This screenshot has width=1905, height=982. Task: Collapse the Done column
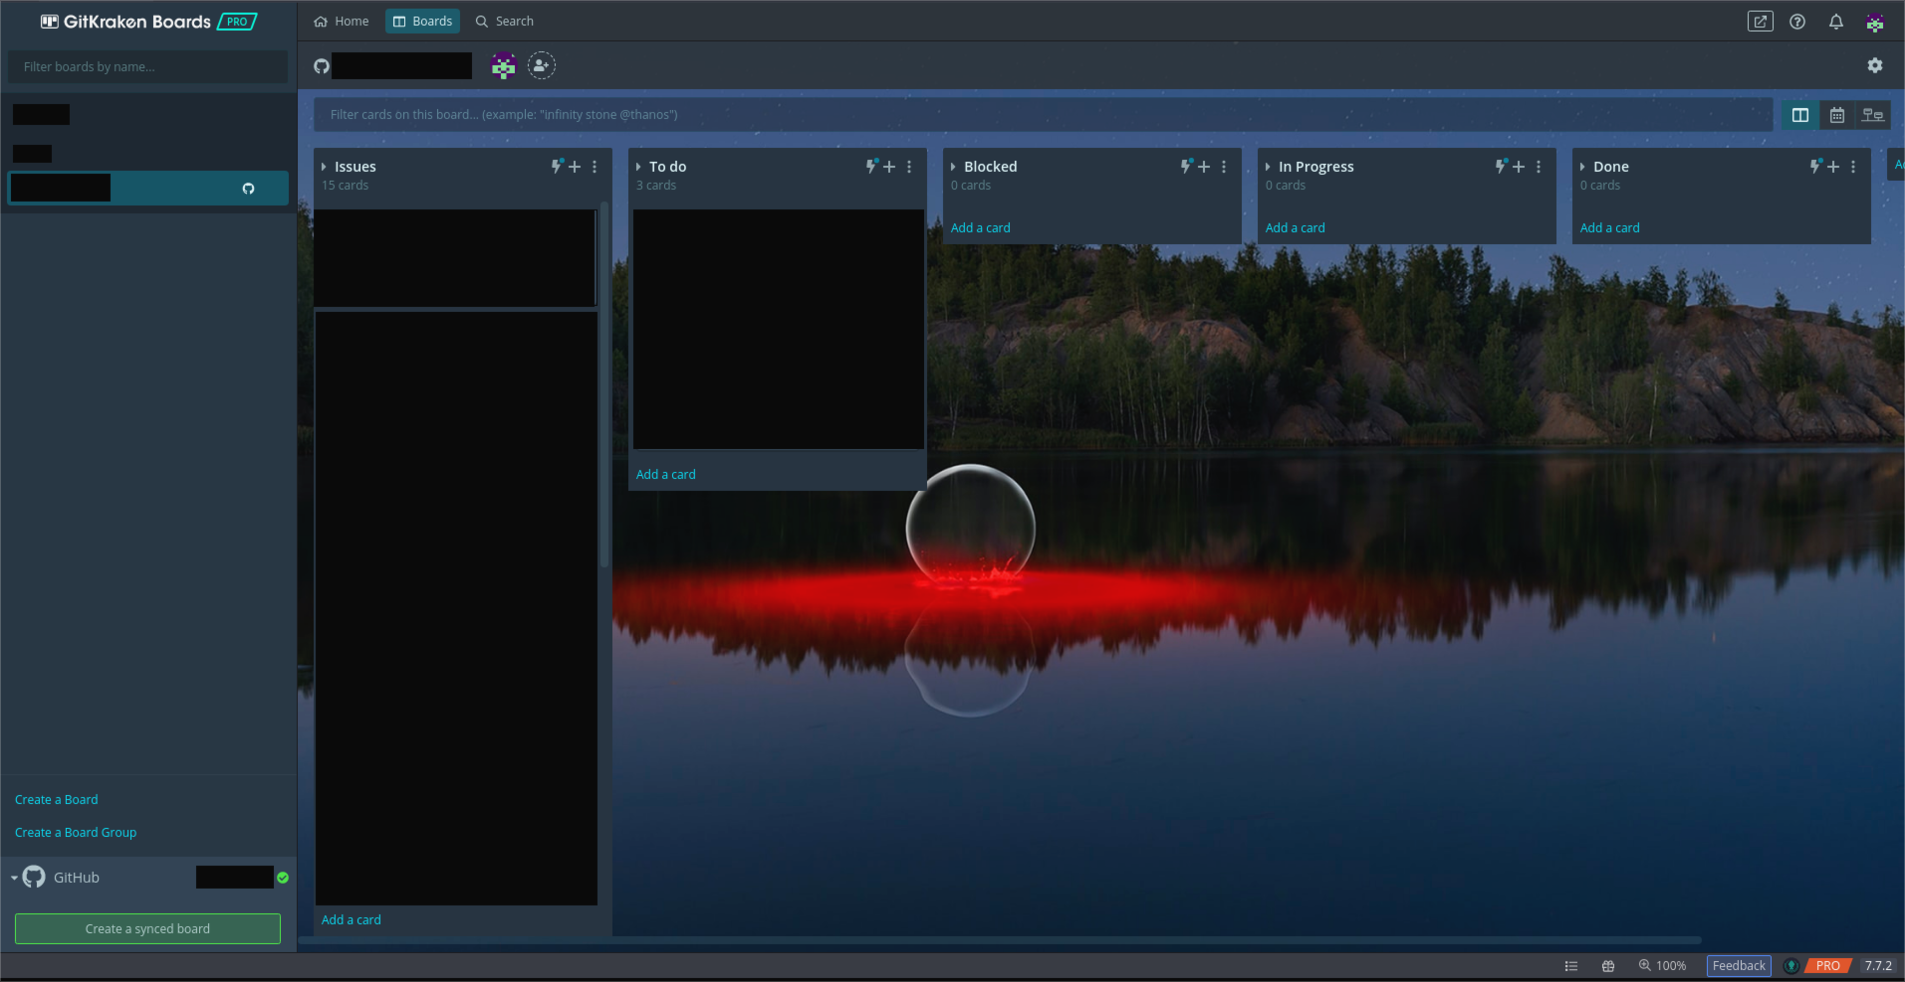coord(1582,167)
